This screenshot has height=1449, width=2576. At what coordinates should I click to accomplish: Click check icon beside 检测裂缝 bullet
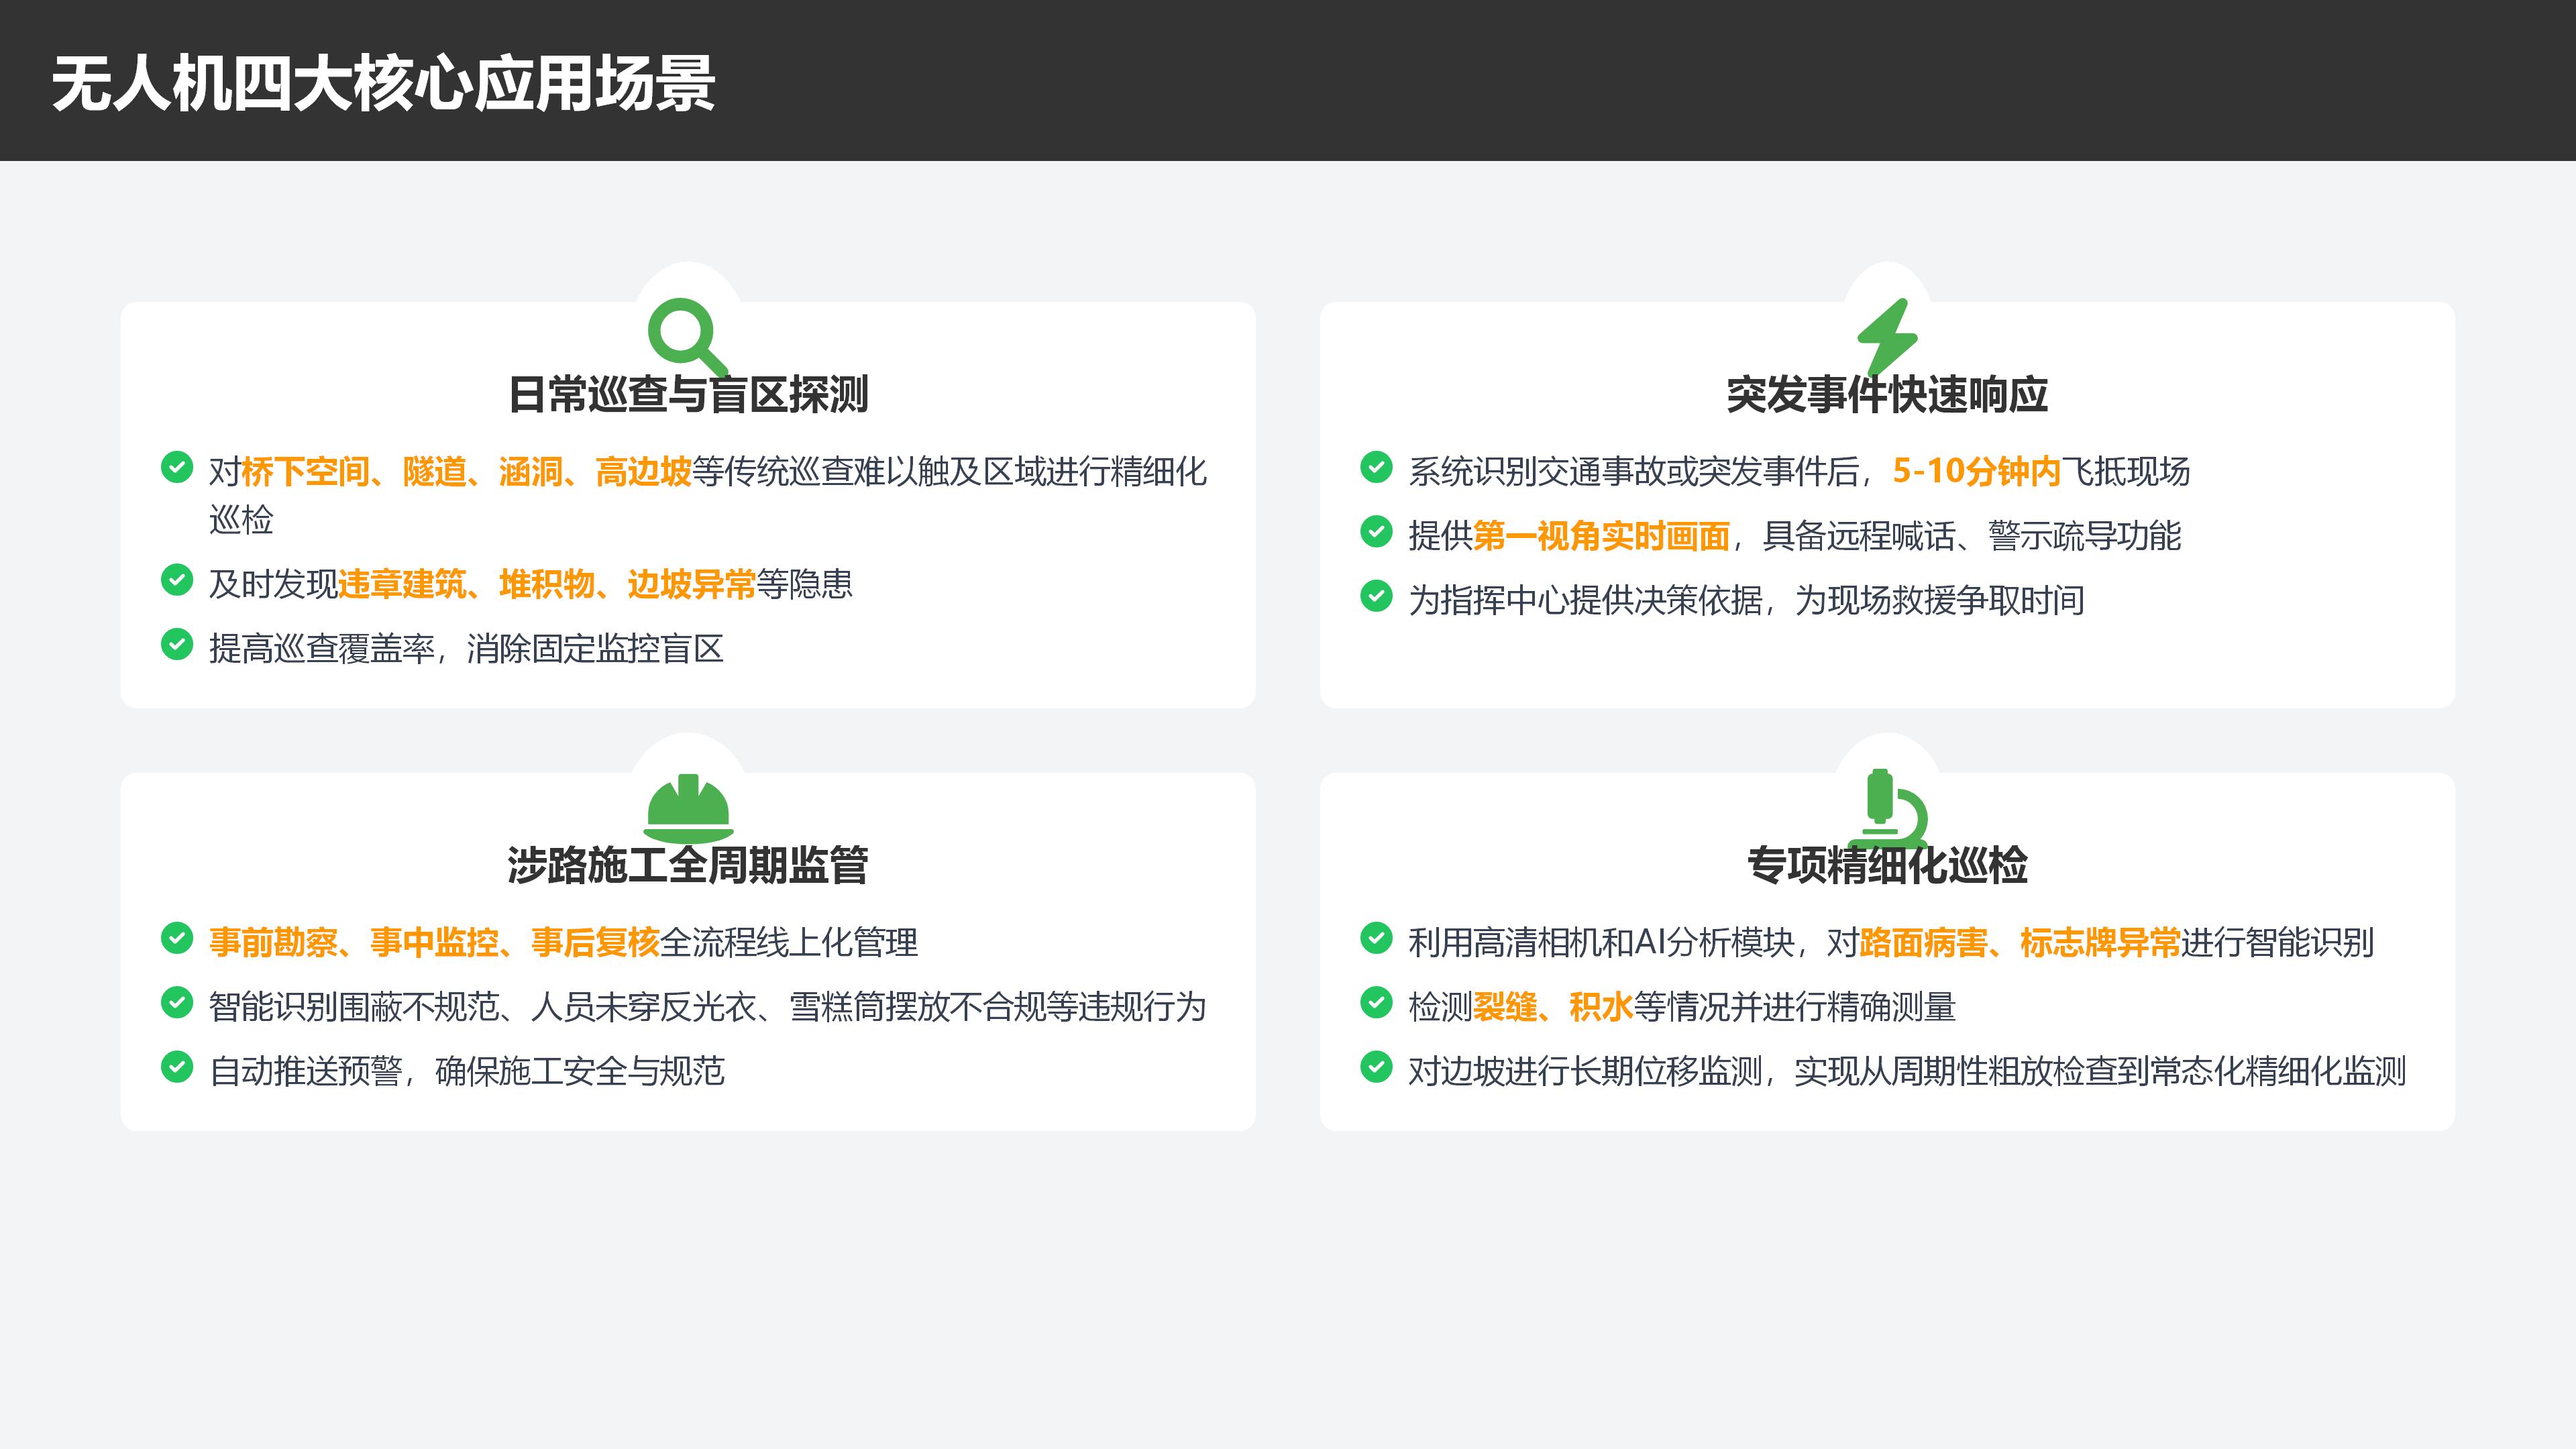[x=1376, y=1002]
